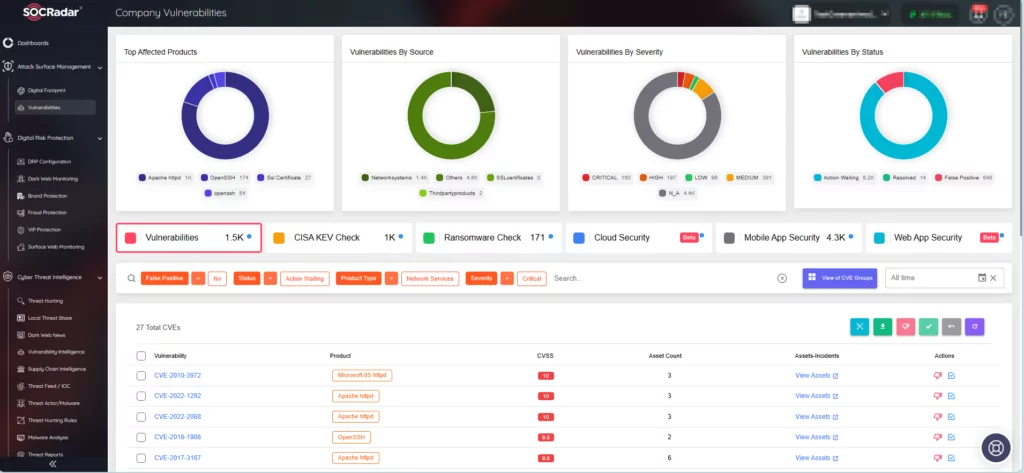This screenshot has width=1024, height=473.
Task: Click the Surface Web Monitoring icon
Action: tap(22, 247)
